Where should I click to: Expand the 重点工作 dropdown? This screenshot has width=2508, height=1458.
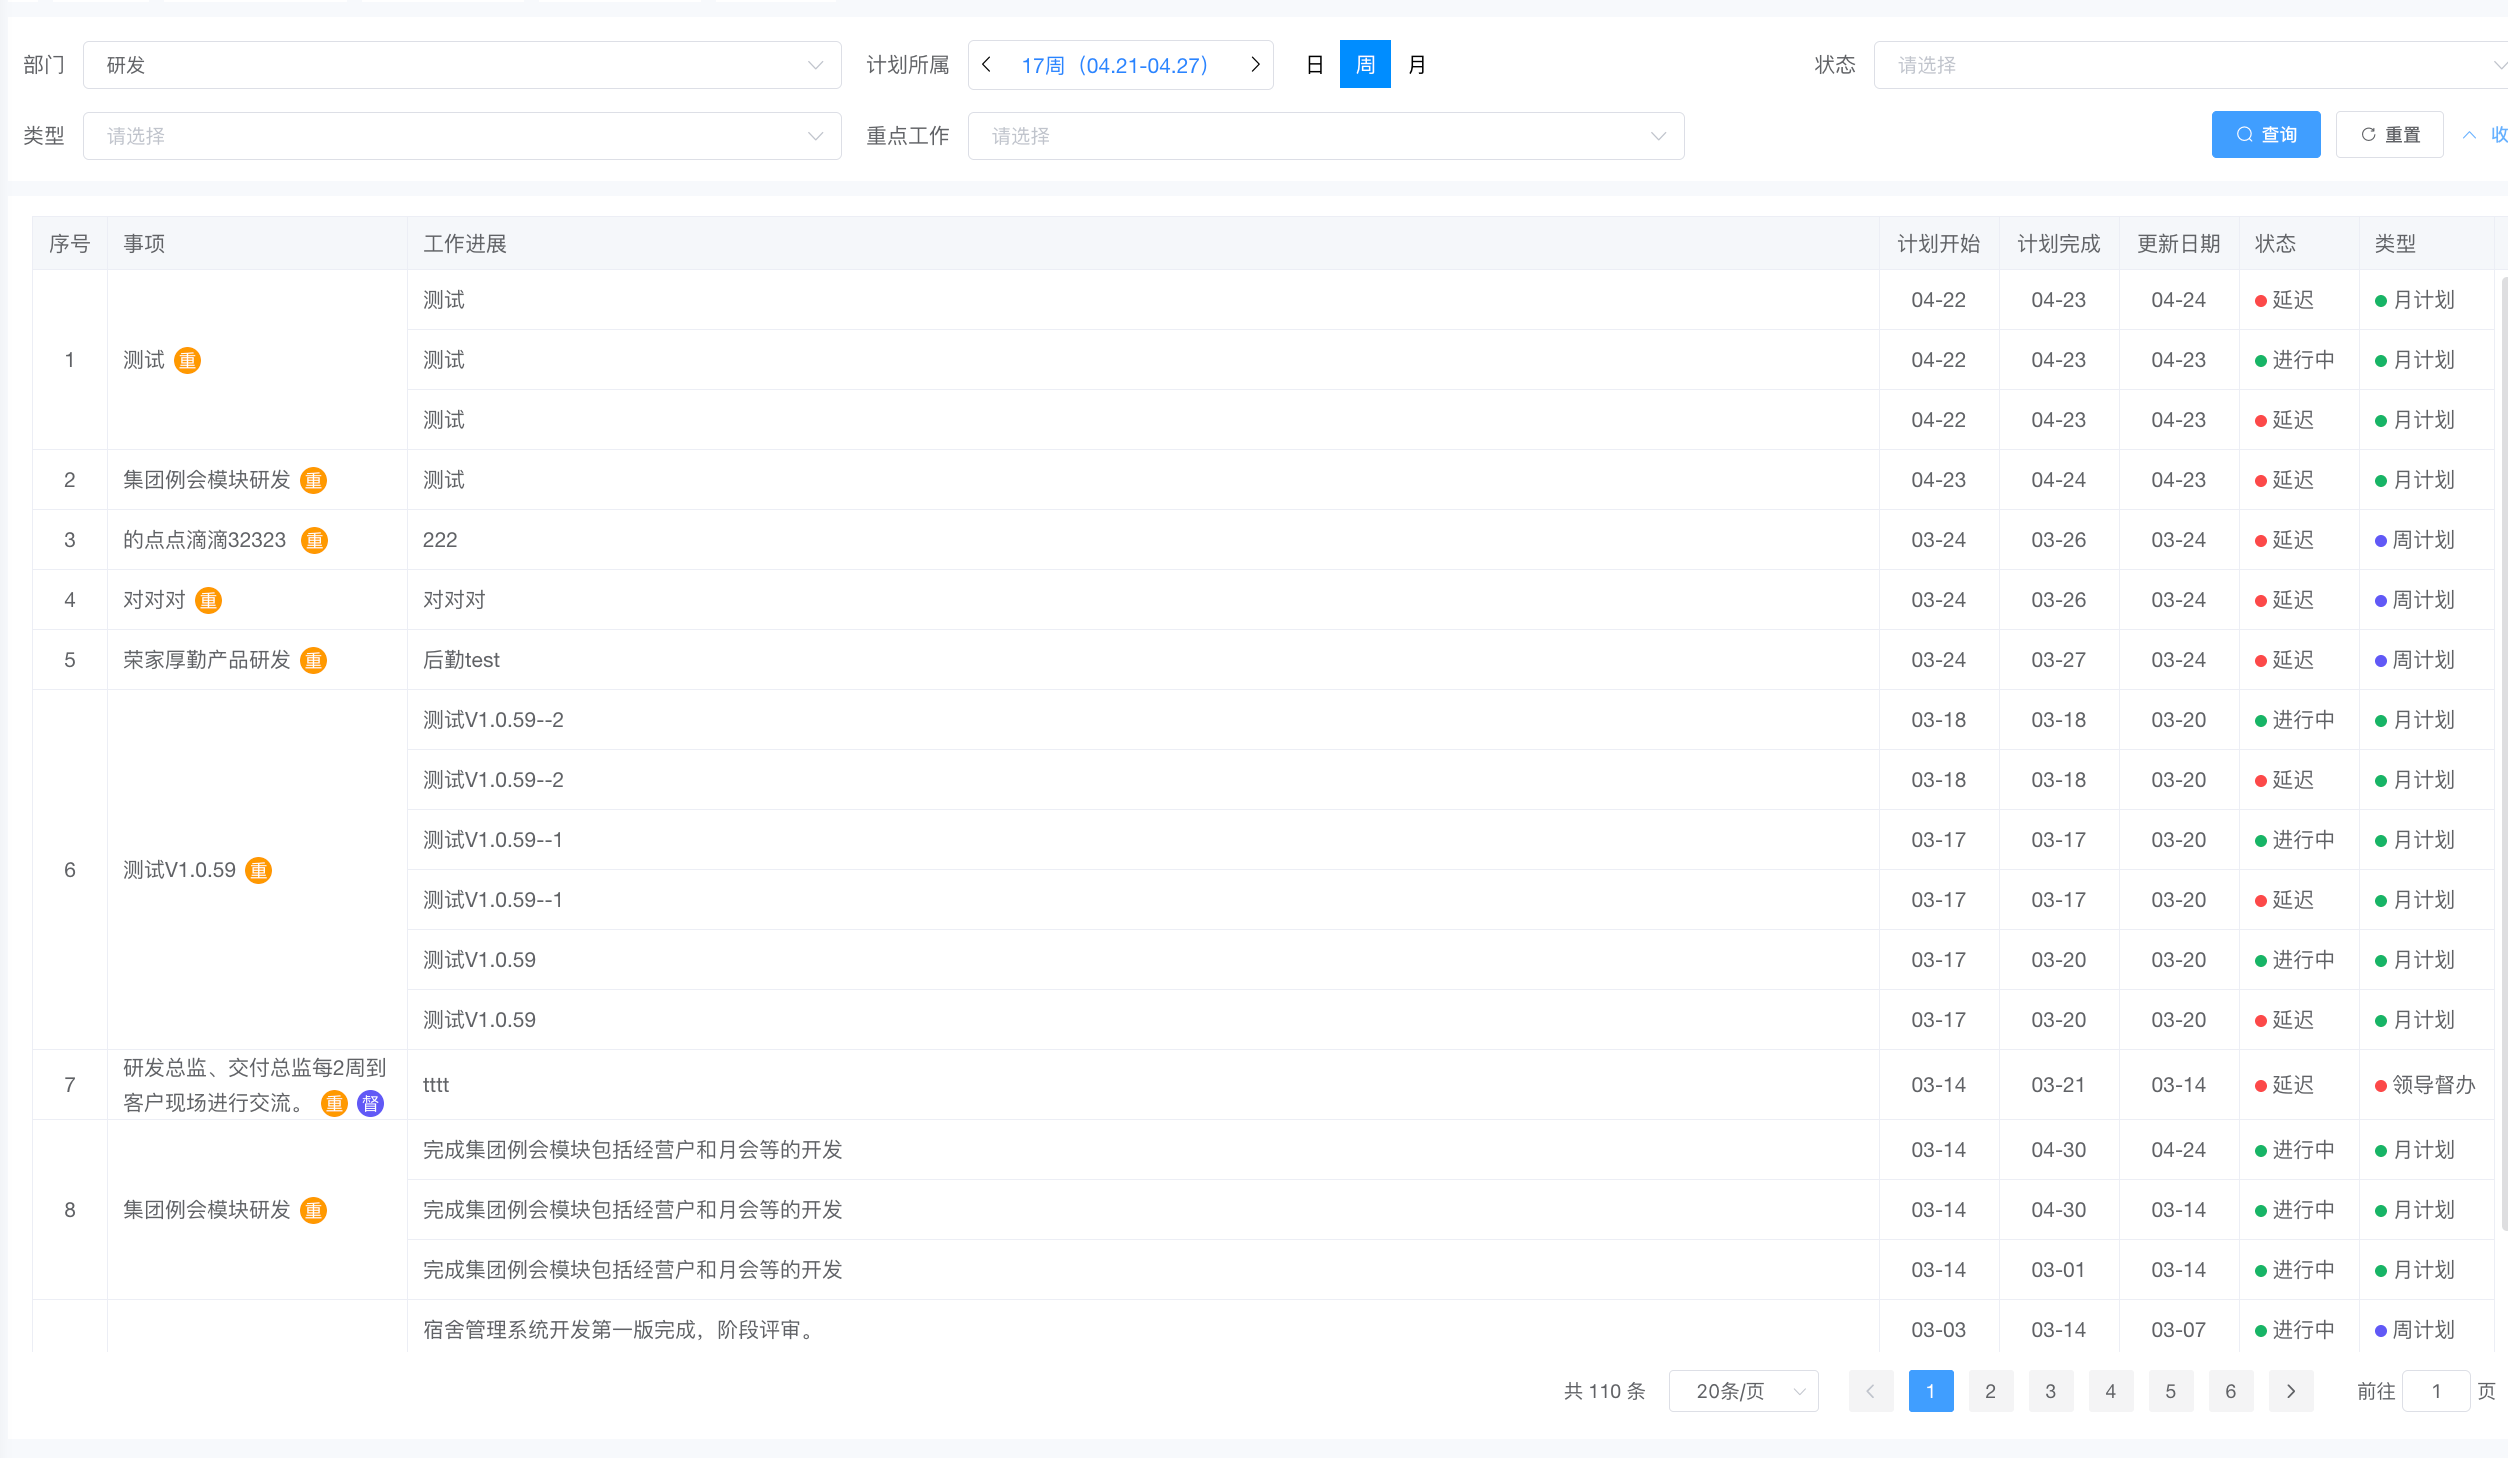[x=1325, y=136]
